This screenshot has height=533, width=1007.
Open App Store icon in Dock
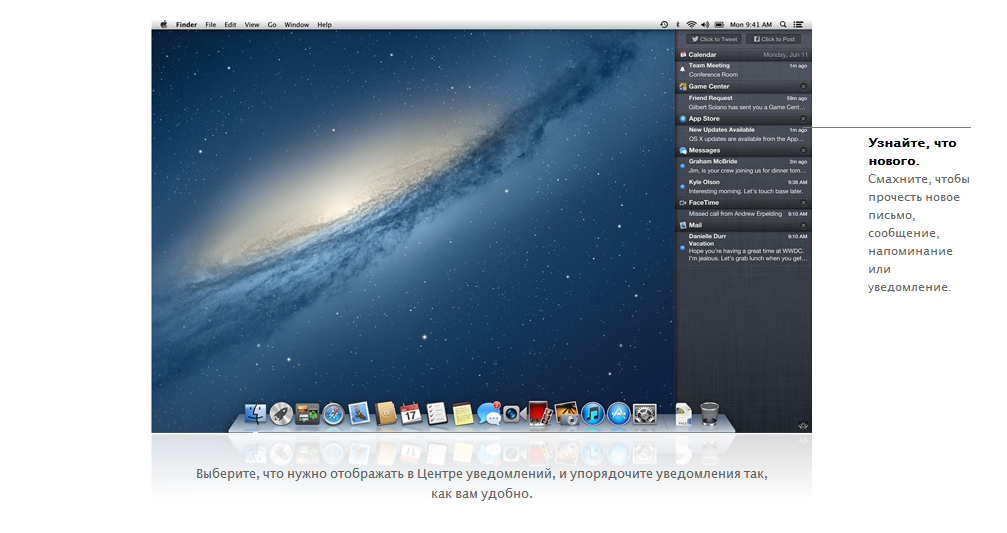point(618,414)
